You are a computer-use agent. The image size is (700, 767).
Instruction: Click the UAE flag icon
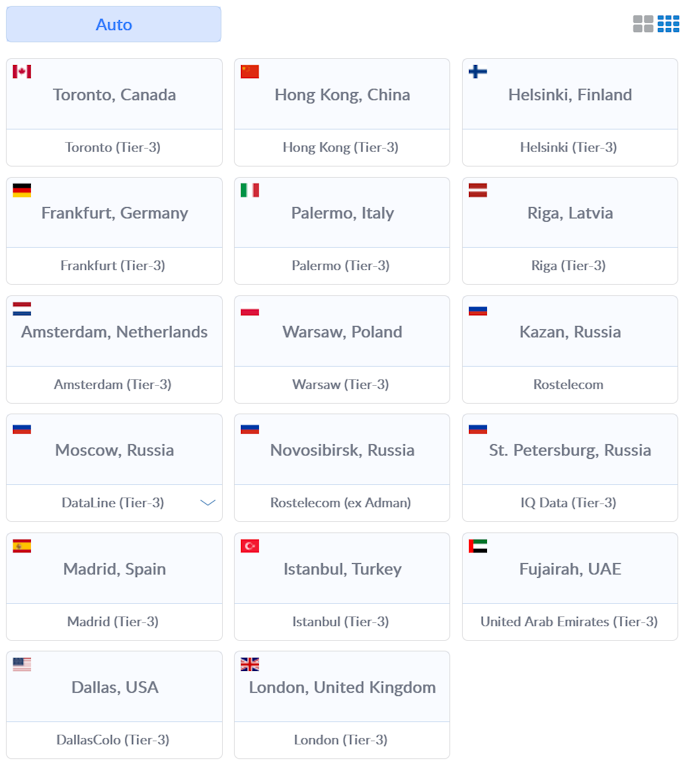[478, 546]
